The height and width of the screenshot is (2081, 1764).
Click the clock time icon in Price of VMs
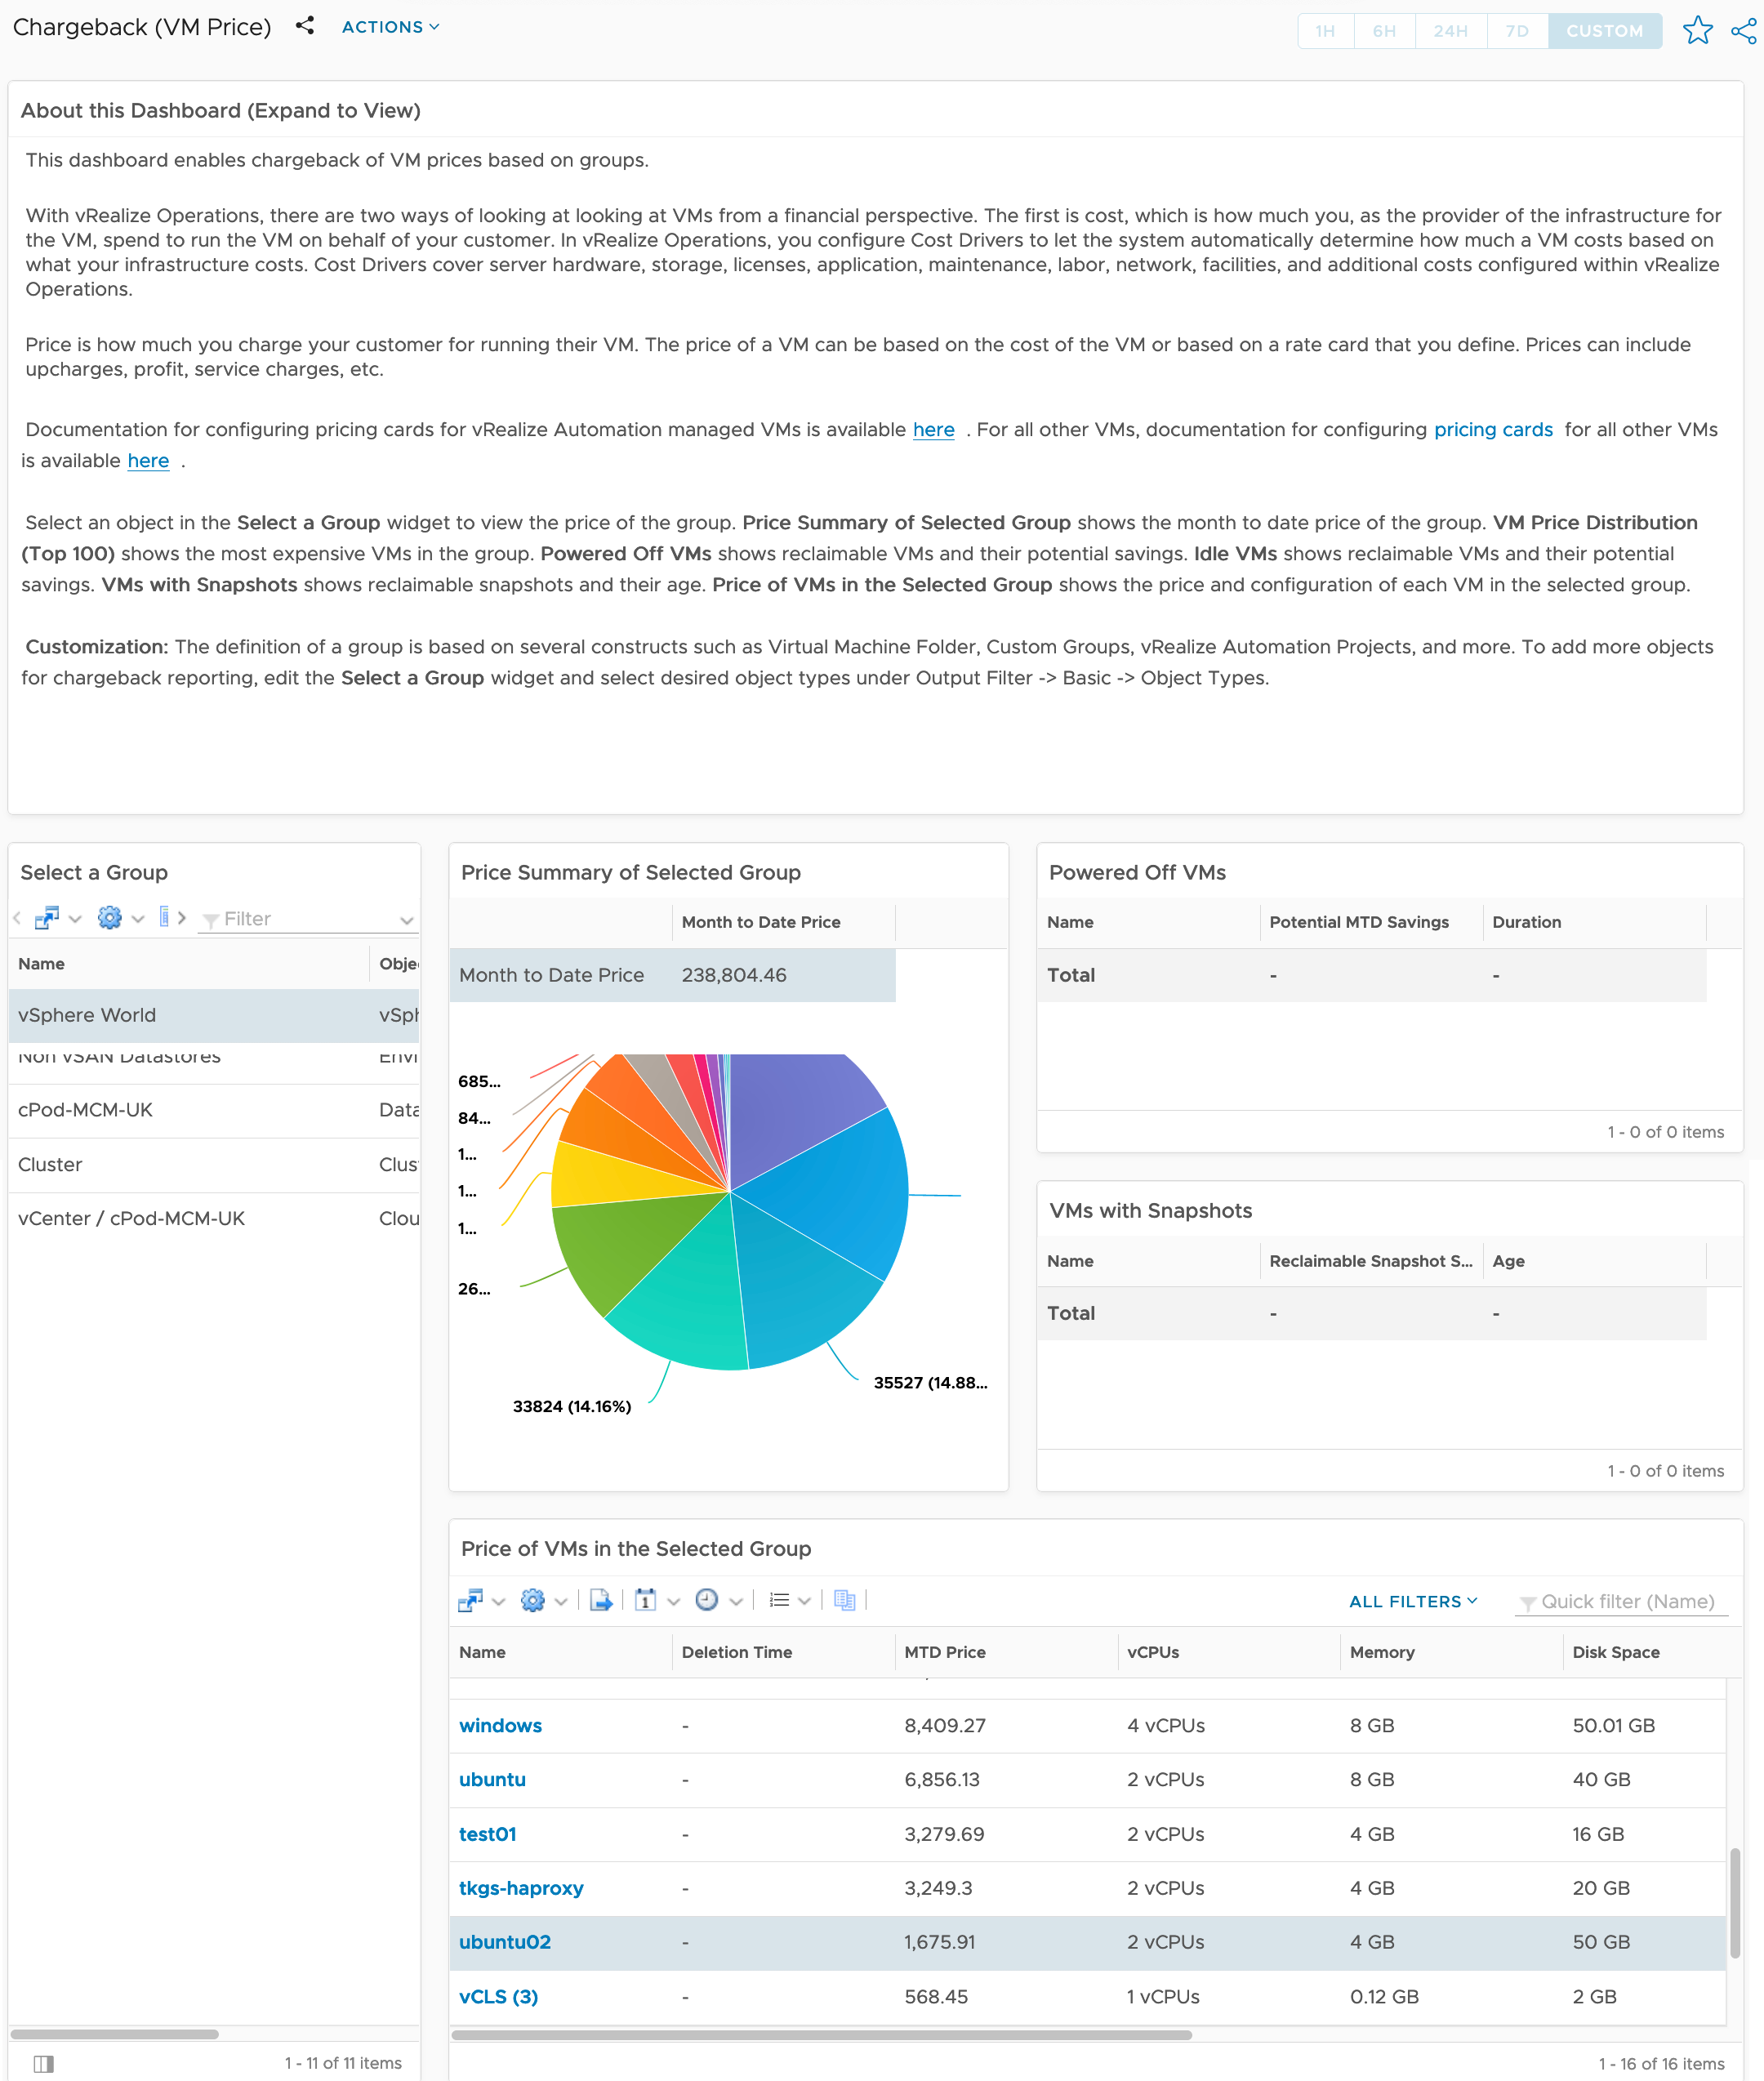click(x=707, y=1601)
